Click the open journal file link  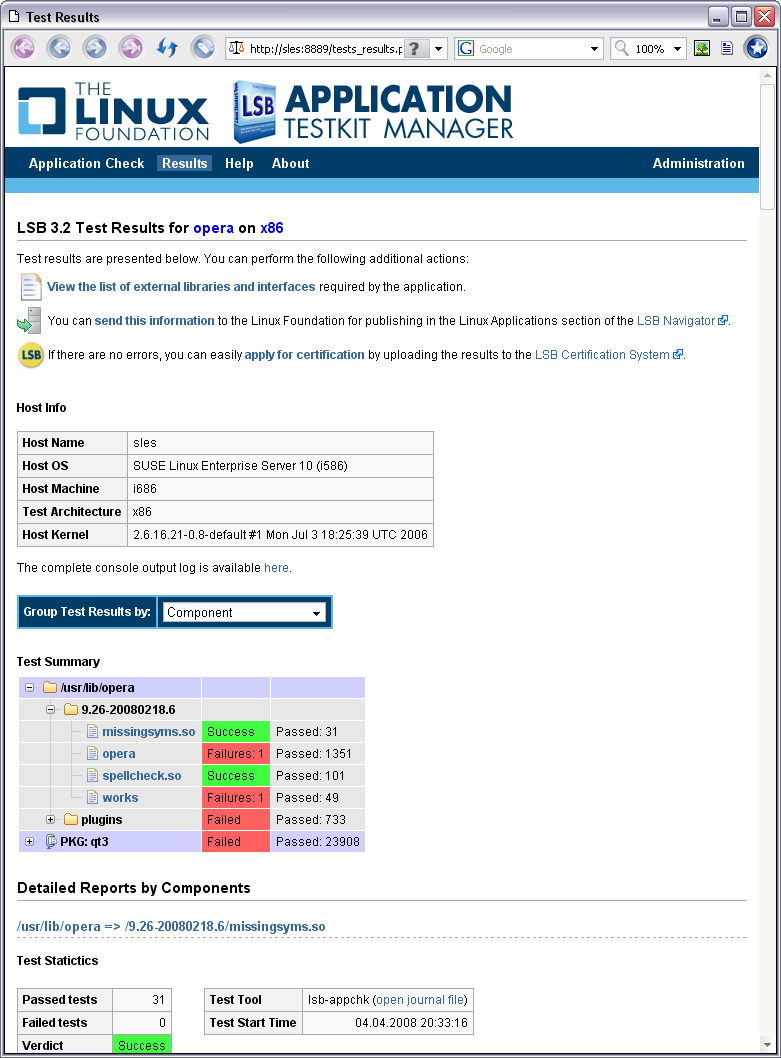[419, 1000]
